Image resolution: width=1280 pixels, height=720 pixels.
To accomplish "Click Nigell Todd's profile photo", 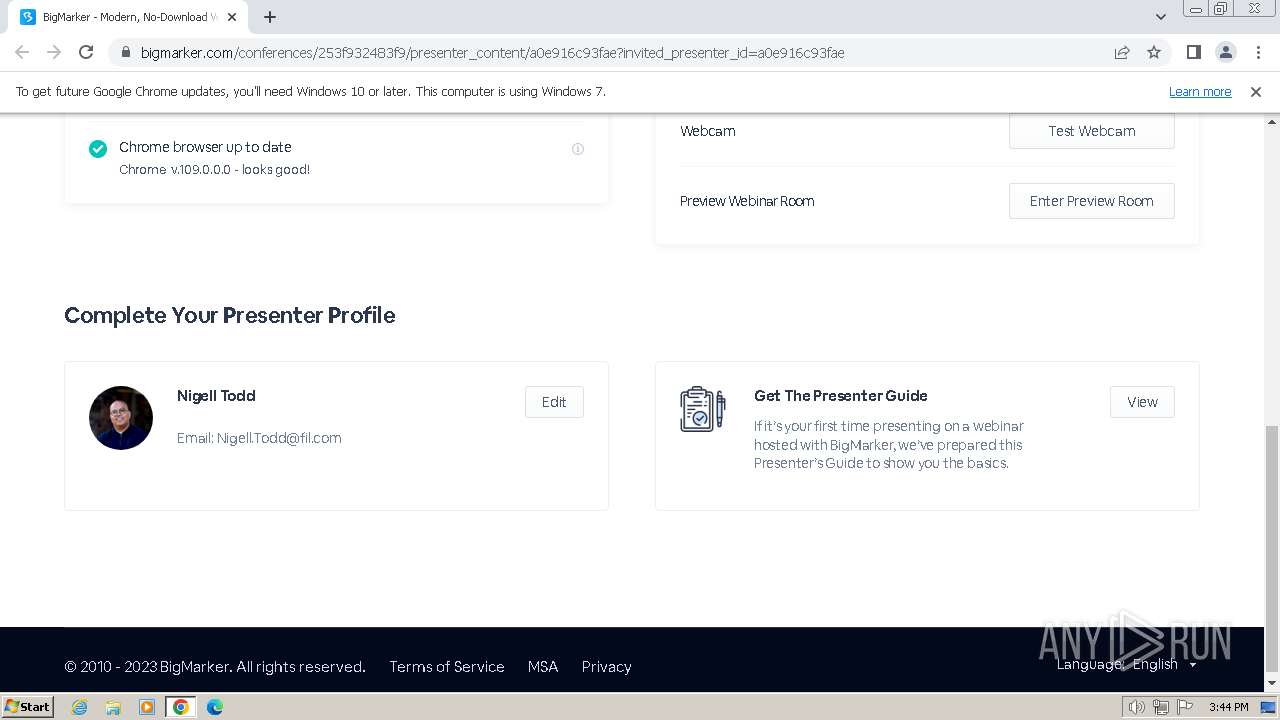I will click(121, 418).
